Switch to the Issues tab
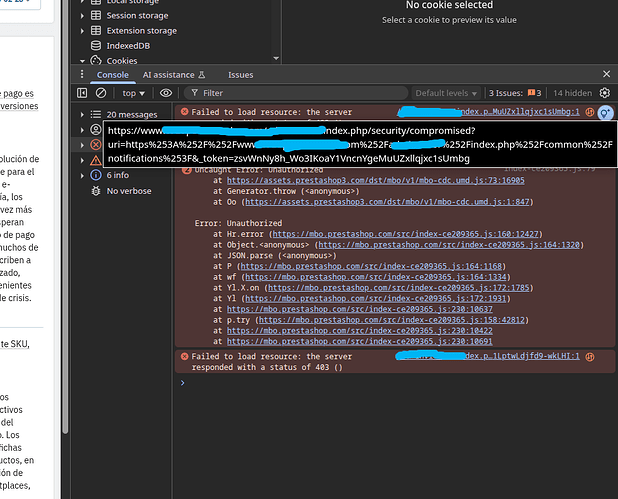Image resolution: width=618 pixels, height=499 pixels. (x=240, y=75)
